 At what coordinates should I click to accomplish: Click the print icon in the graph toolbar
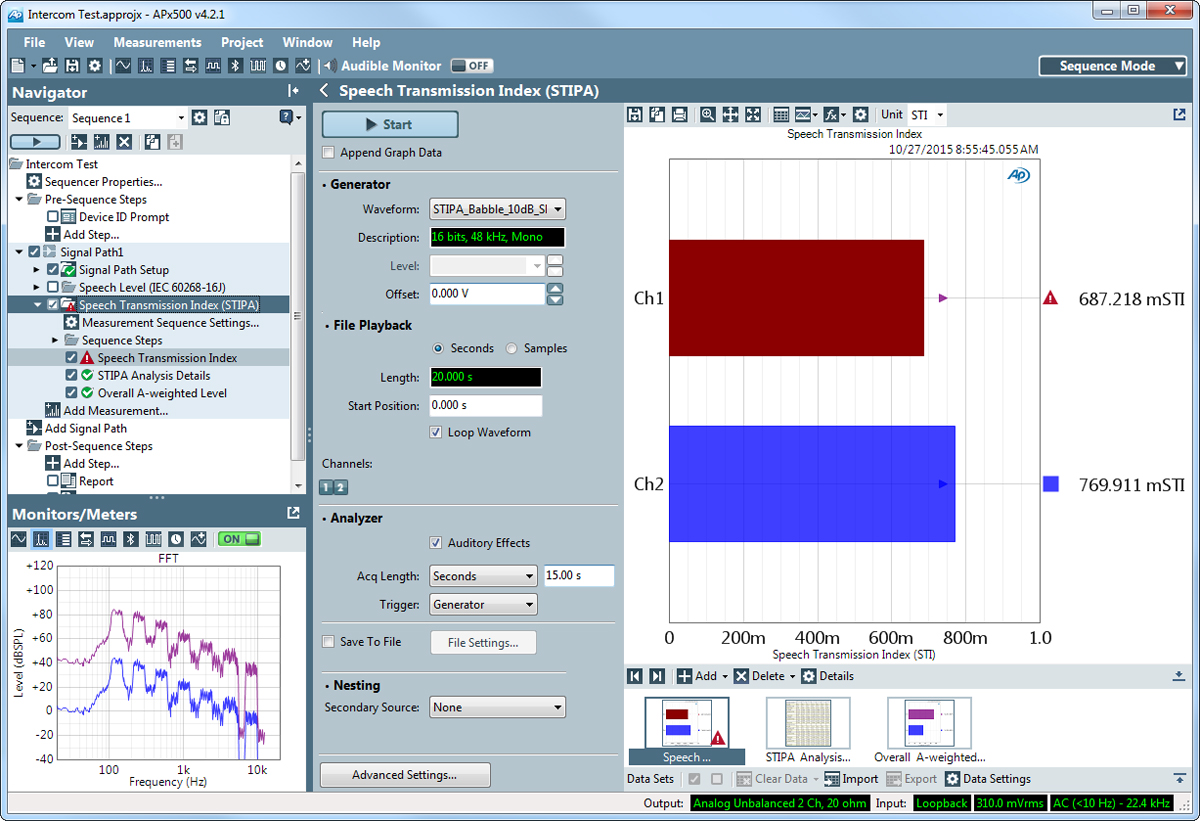(x=679, y=115)
